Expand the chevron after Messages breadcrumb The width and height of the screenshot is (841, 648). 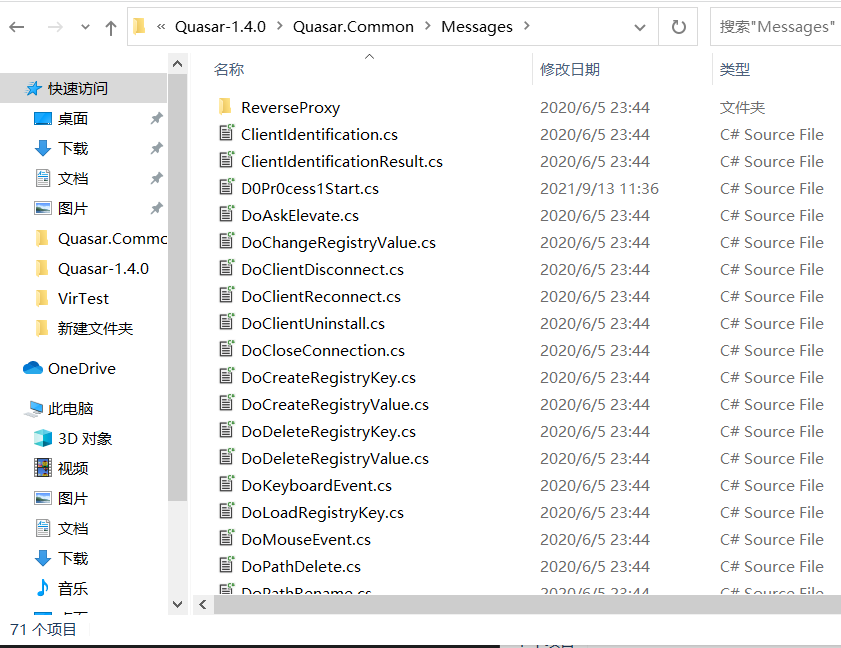point(527,26)
